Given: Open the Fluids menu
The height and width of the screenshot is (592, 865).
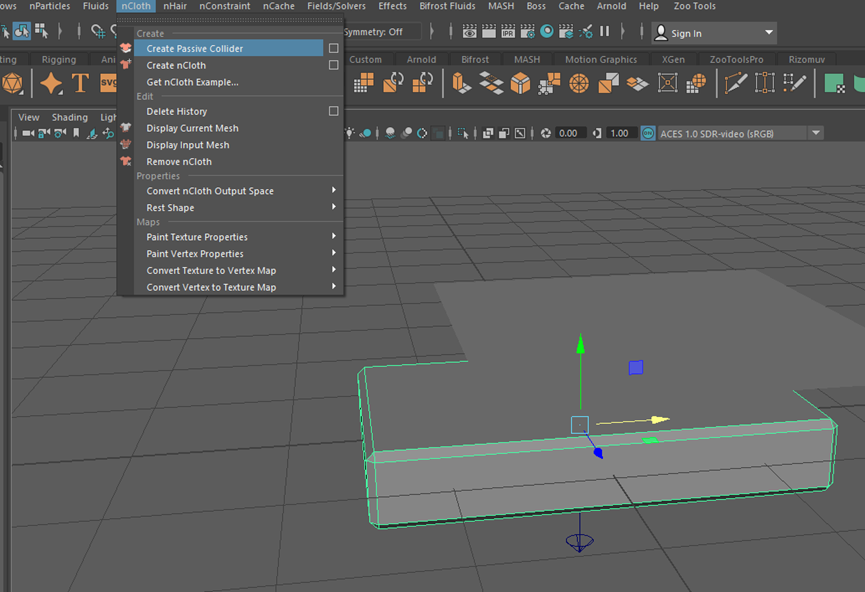Looking at the screenshot, I should (95, 6).
